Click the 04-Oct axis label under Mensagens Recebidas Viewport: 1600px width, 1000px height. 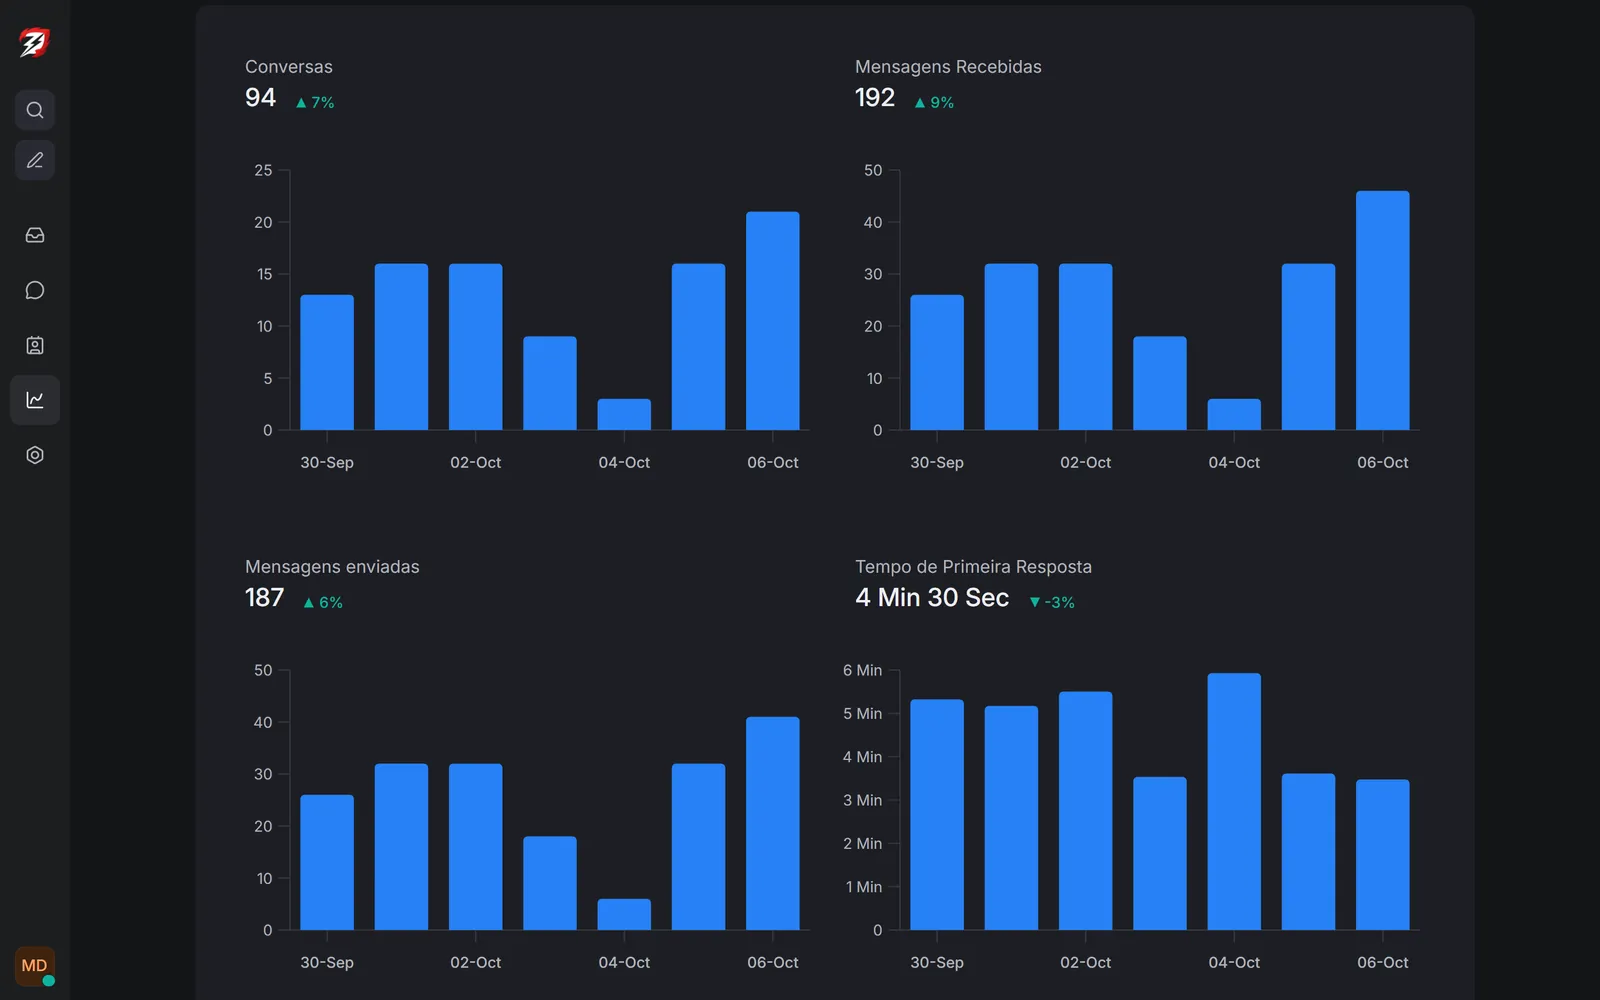click(1234, 462)
